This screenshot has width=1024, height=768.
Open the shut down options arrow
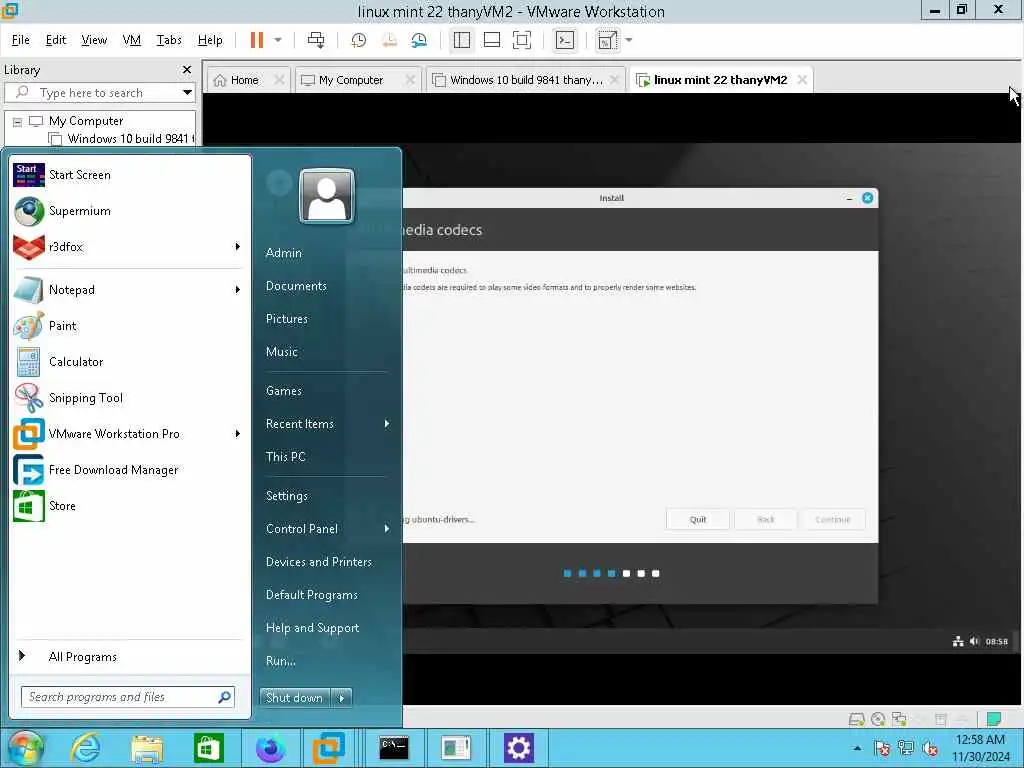click(x=342, y=697)
